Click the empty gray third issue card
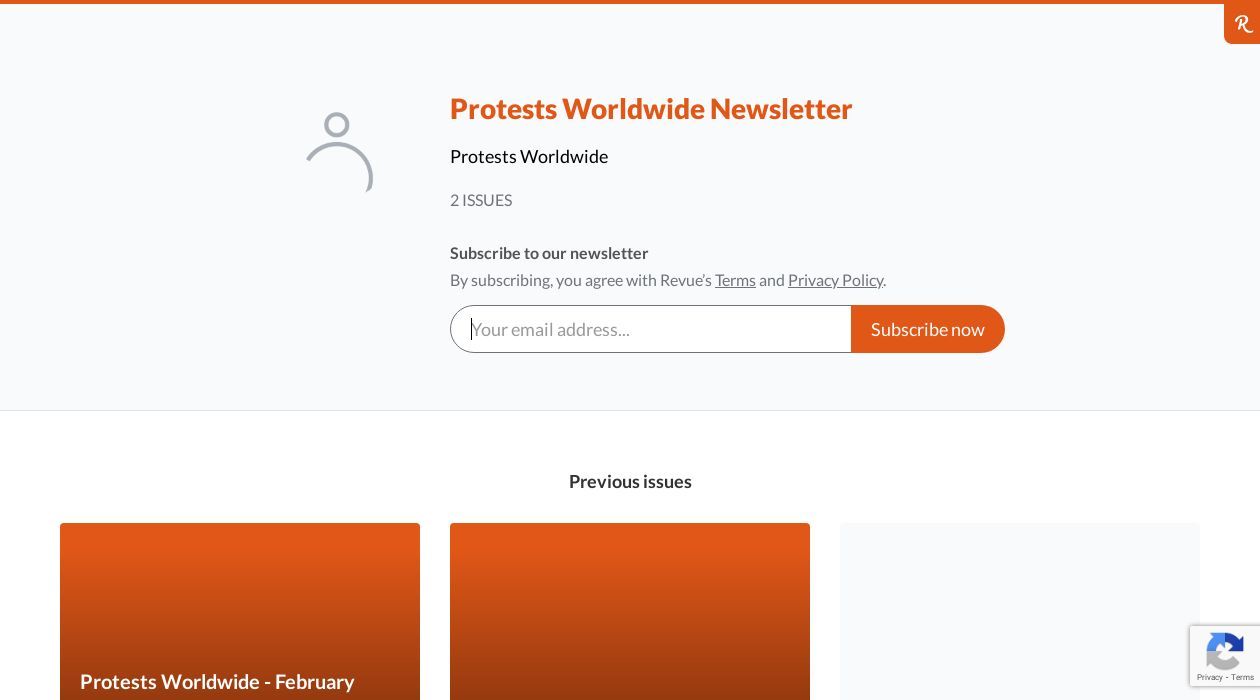This screenshot has height=700, width=1260. 1019,611
